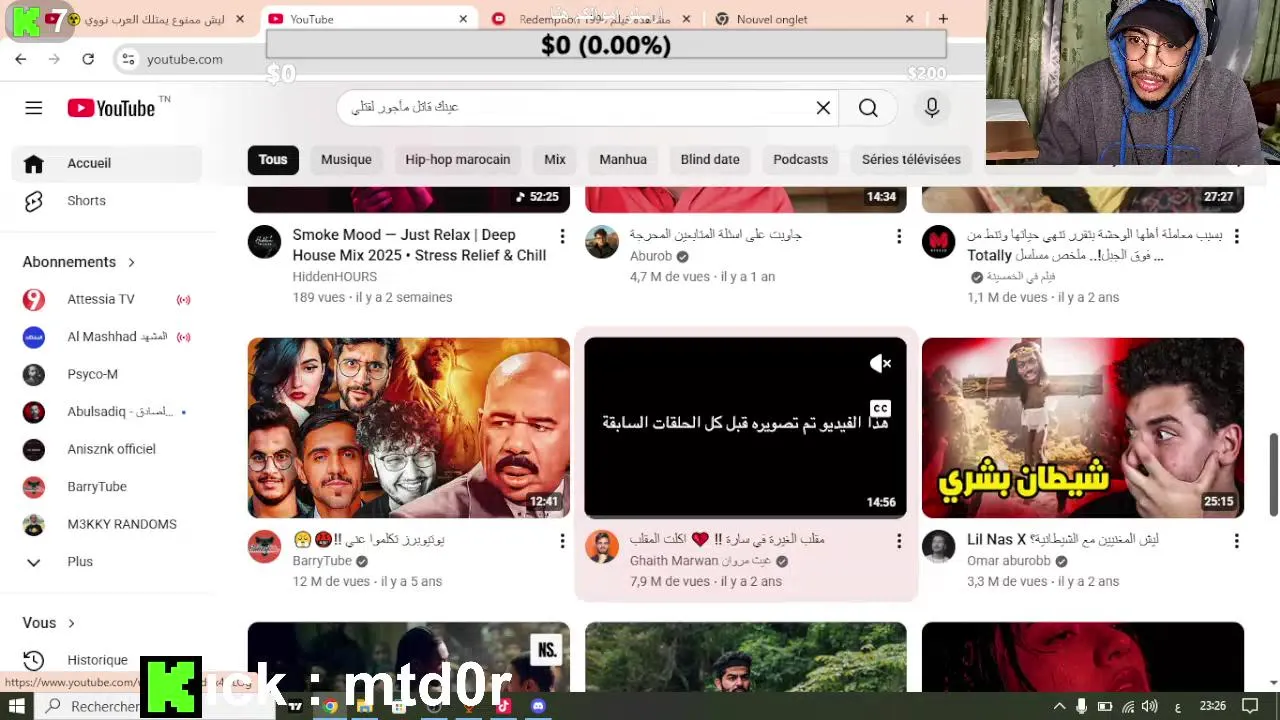This screenshot has height=720, width=1280.
Task: Open Al Mashhad subscription
Action: tap(107, 337)
